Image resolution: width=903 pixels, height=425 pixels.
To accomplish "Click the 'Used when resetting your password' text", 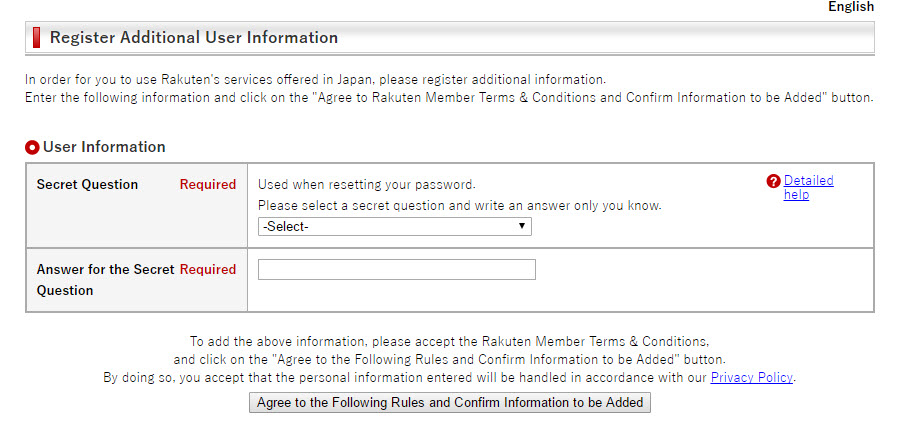I will [367, 185].
